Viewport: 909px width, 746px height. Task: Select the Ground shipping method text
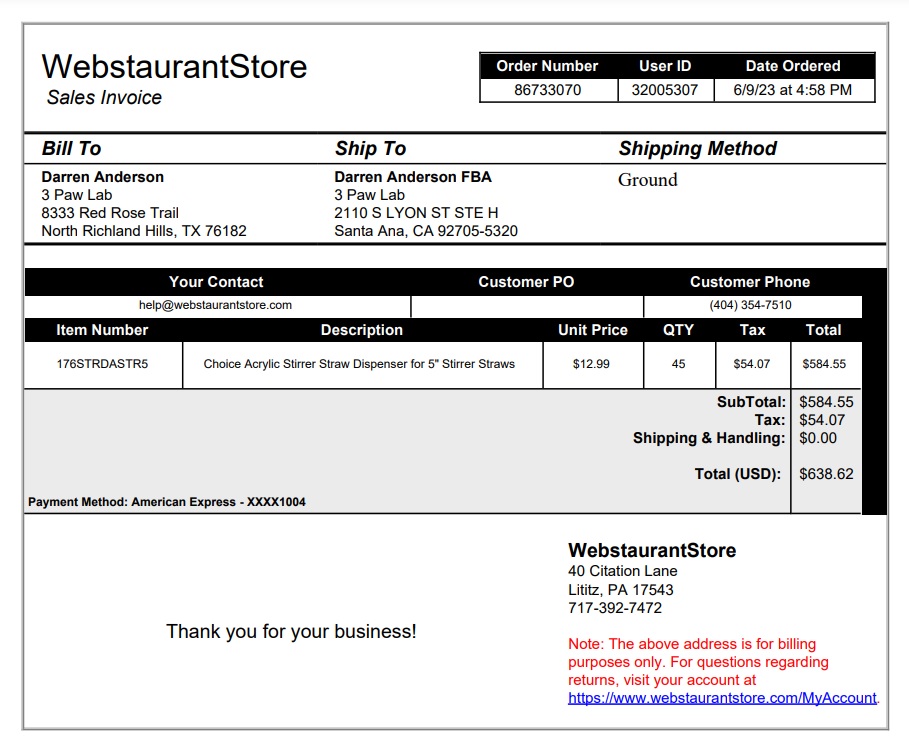point(648,180)
